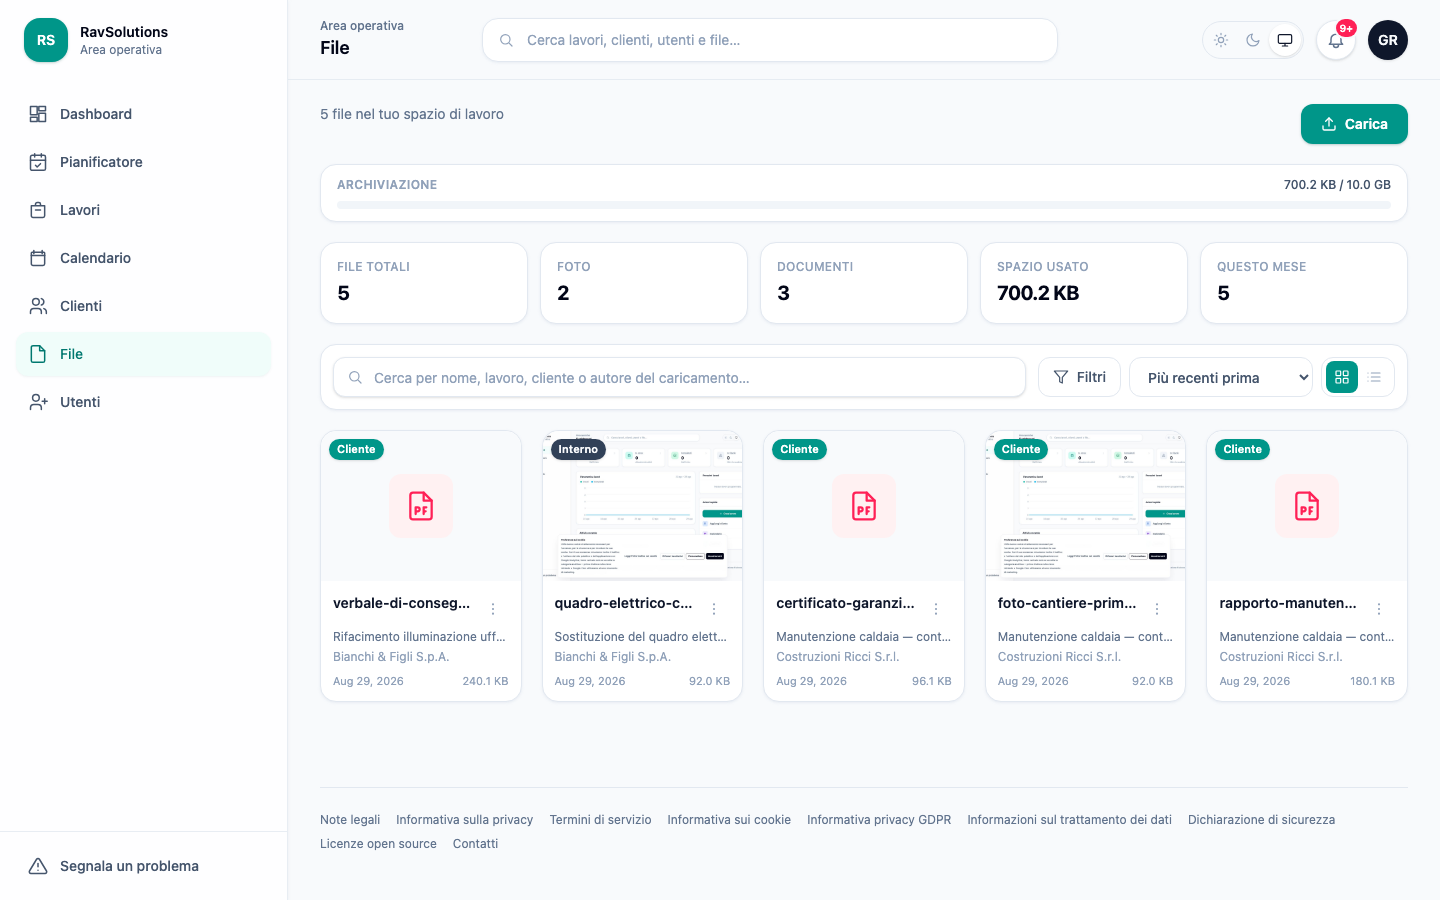Open the Filtri filter button
1440x900 pixels.
1079,377
